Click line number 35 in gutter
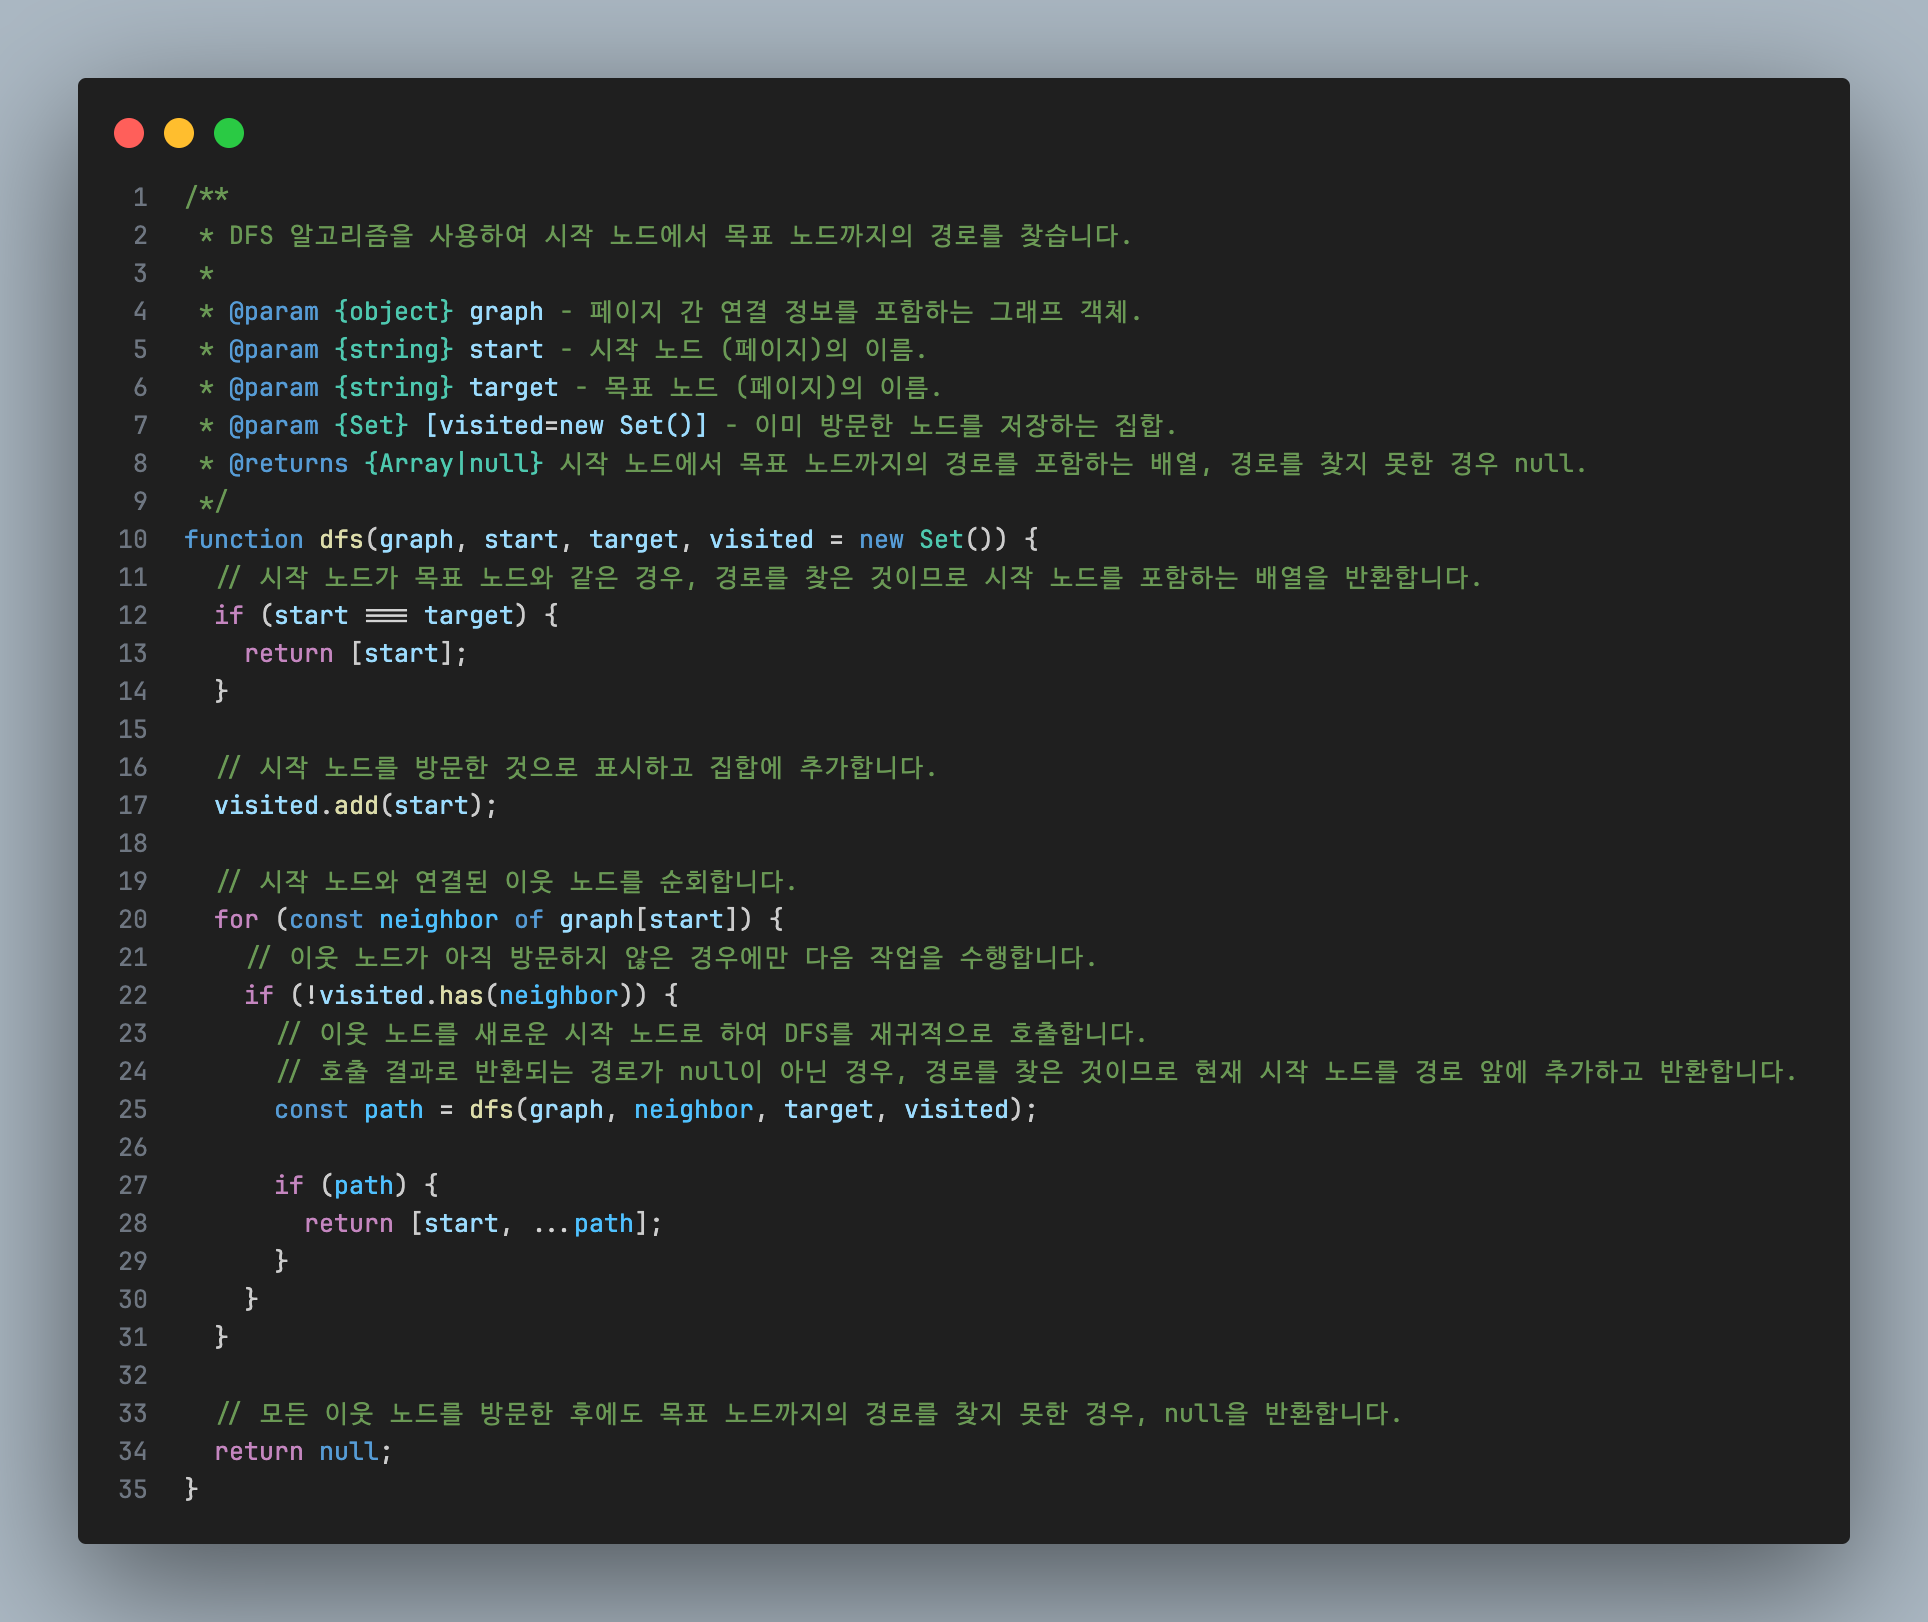Screen dimensions: 1928x1622 tap(133, 1490)
